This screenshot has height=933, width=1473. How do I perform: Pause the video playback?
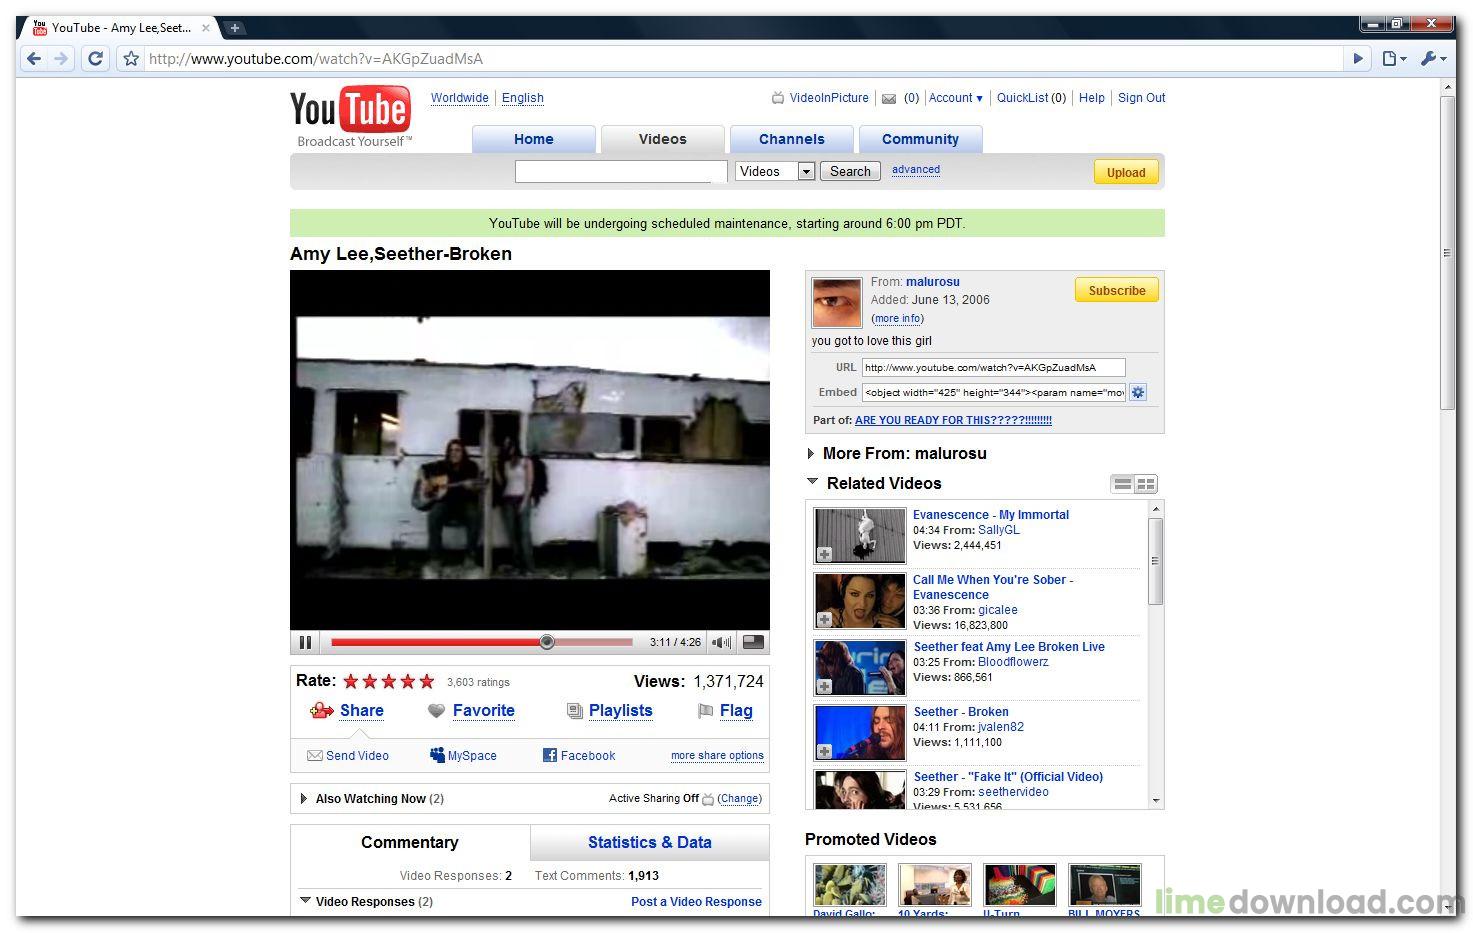pos(305,642)
